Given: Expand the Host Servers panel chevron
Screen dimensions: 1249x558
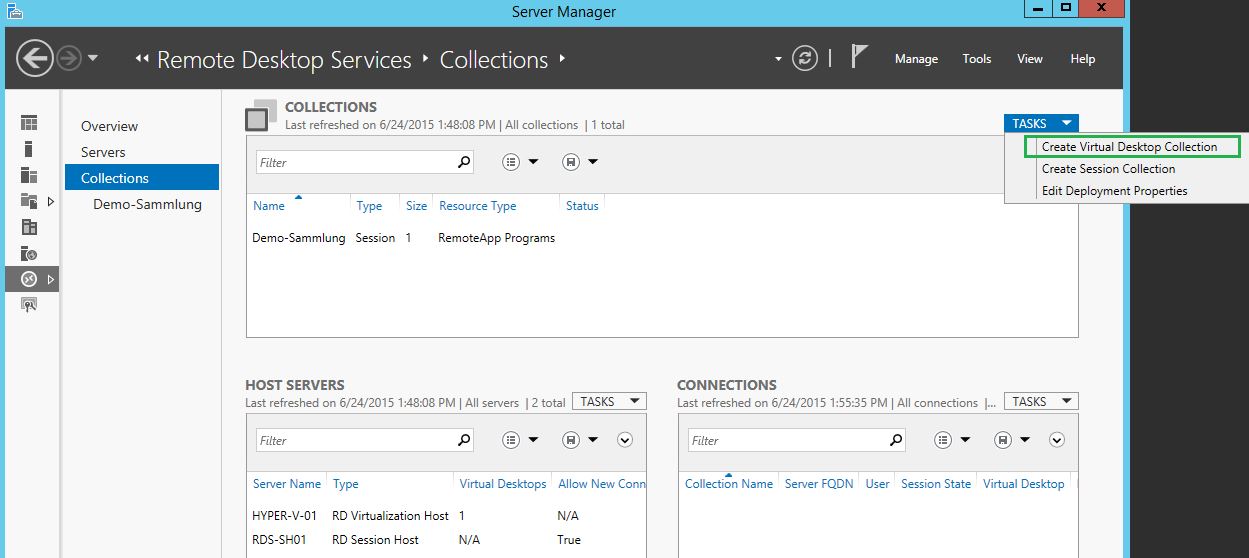Looking at the screenshot, I should tap(625, 440).
